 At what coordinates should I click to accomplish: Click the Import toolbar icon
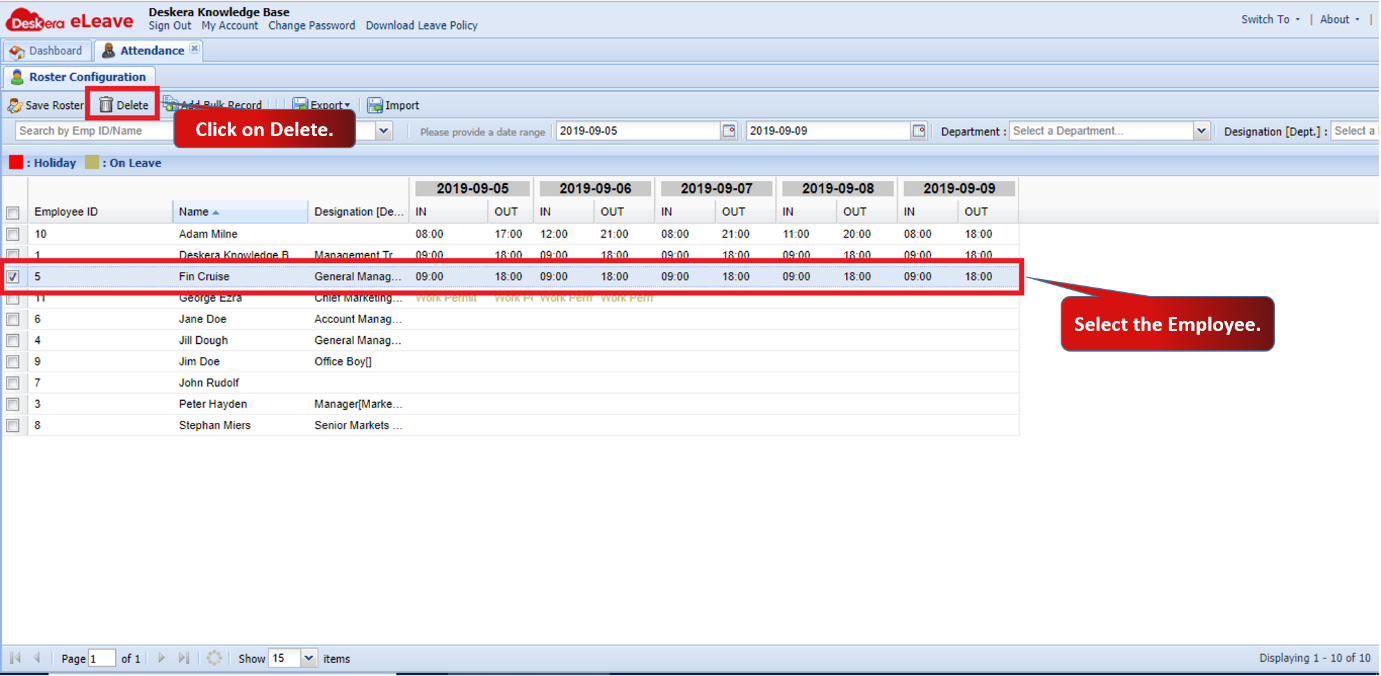coord(375,105)
